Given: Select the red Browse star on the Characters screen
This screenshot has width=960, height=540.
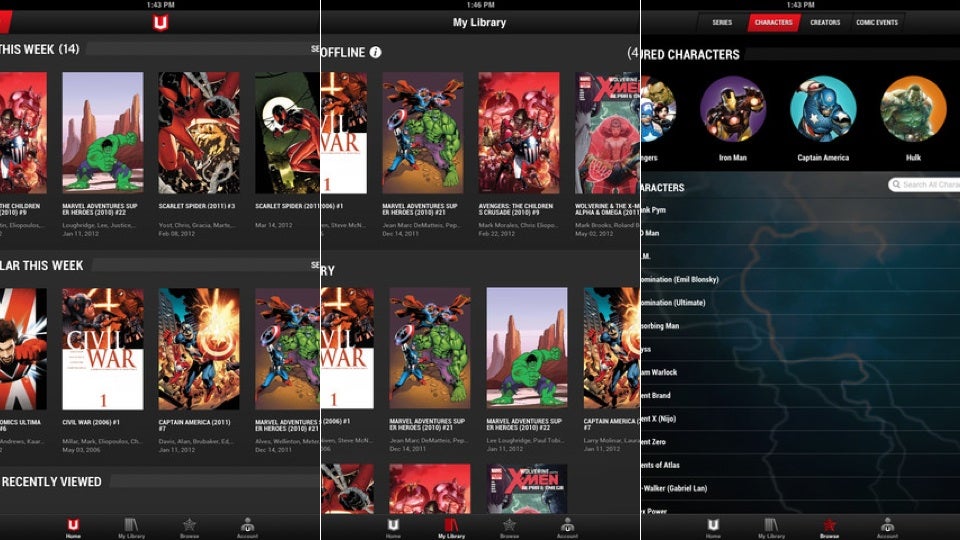Looking at the screenshot, I should point(830,527).
